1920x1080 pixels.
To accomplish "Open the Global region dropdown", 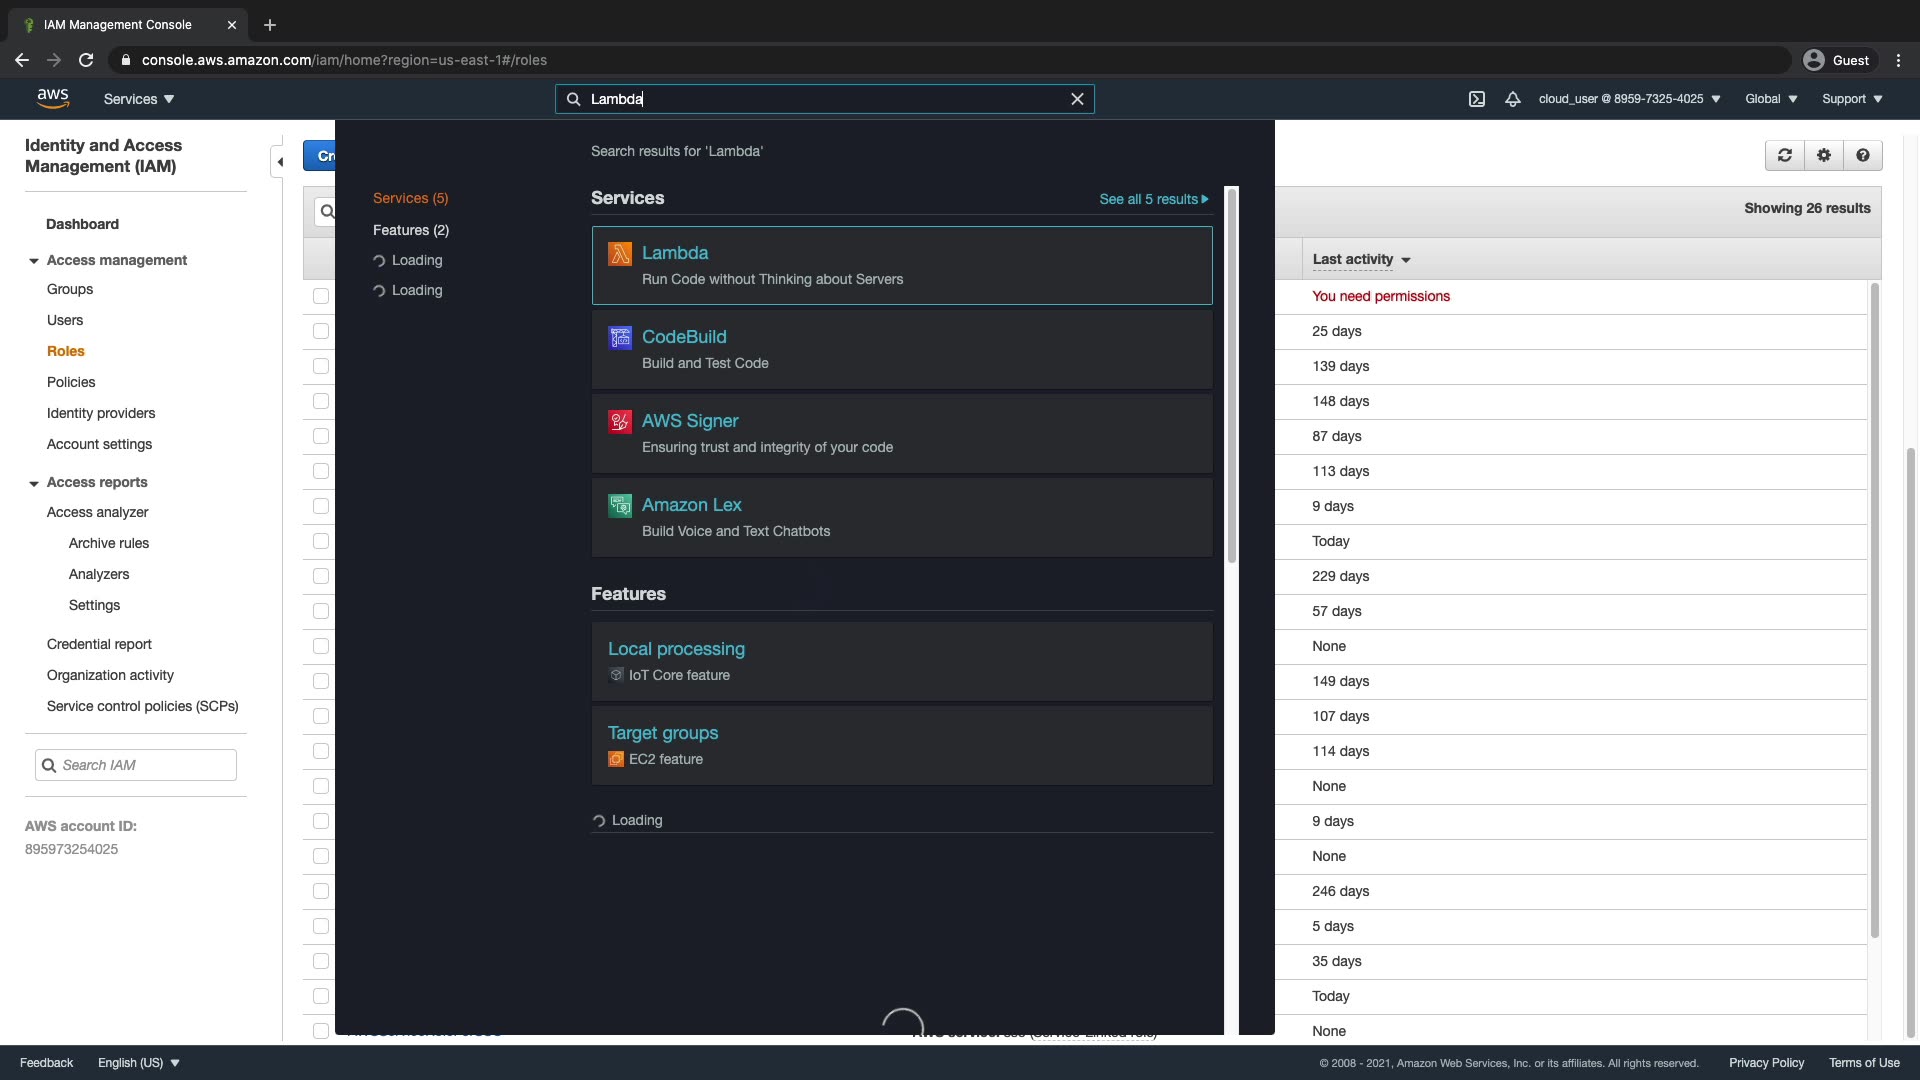I will pos(1771,99).
